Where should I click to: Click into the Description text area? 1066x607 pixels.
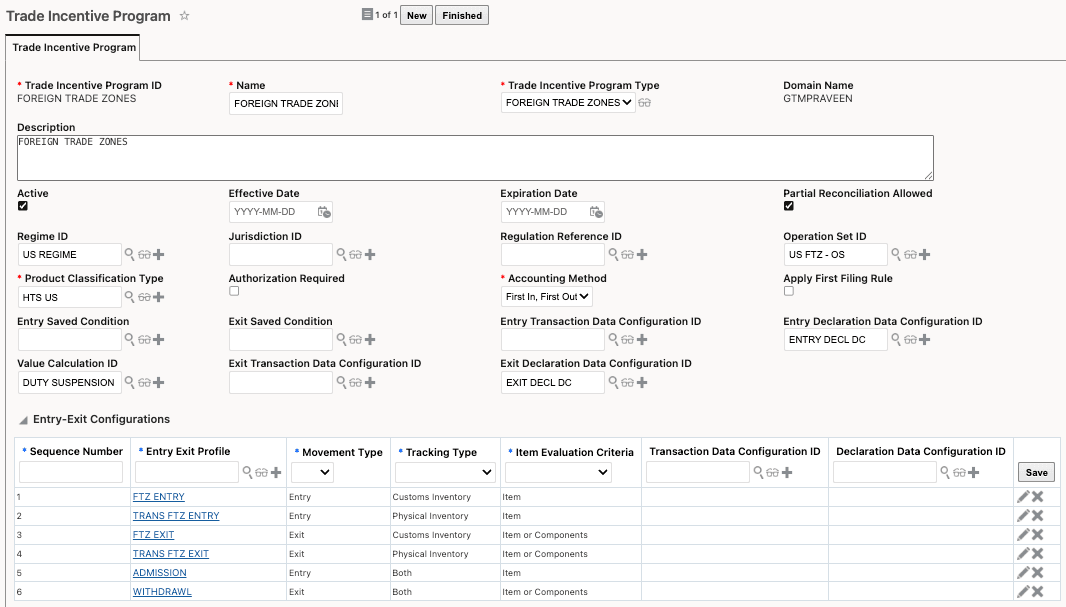click(x=475, y=158)
